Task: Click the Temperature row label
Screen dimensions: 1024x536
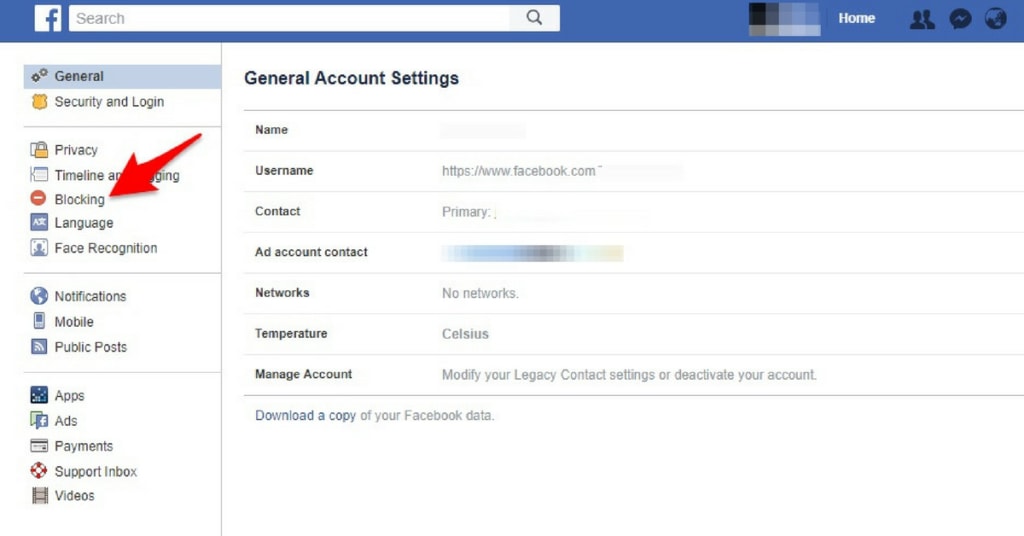Action: (x=291, y=334)
